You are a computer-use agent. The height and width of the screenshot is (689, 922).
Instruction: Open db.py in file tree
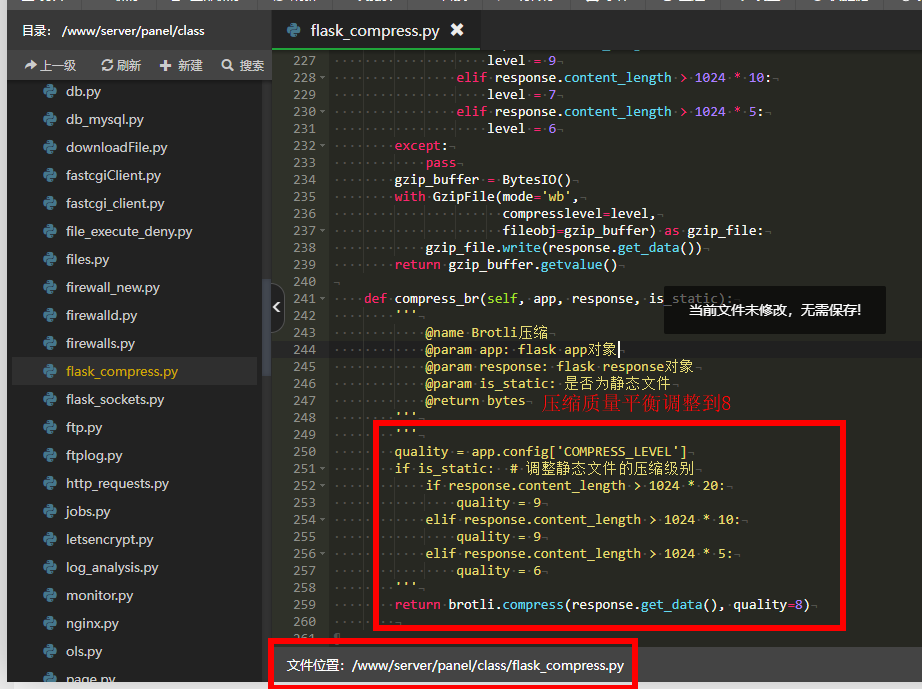coord(83,91)
